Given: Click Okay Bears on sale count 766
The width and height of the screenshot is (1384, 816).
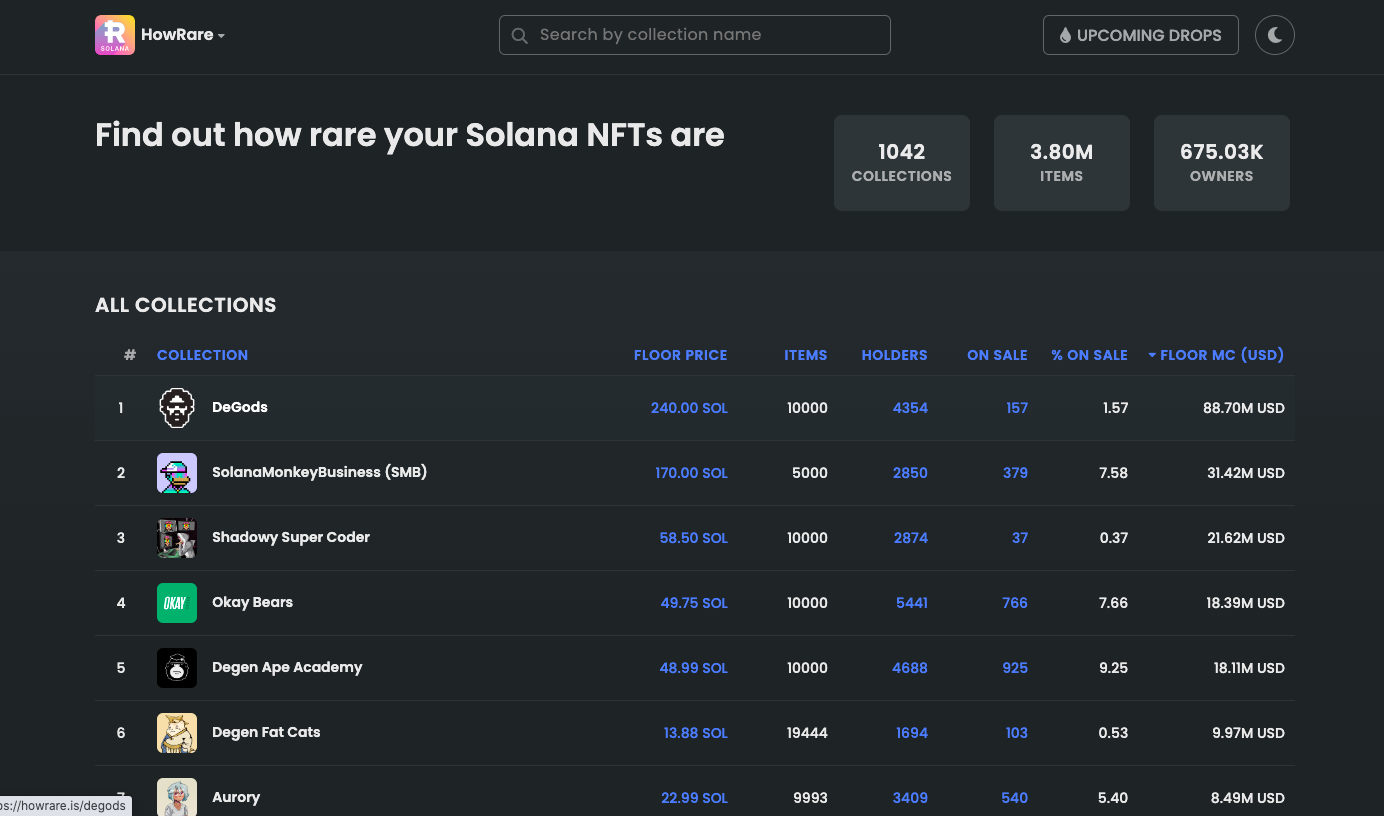Looking at the screenshot, I should [x=1015, y=603].
